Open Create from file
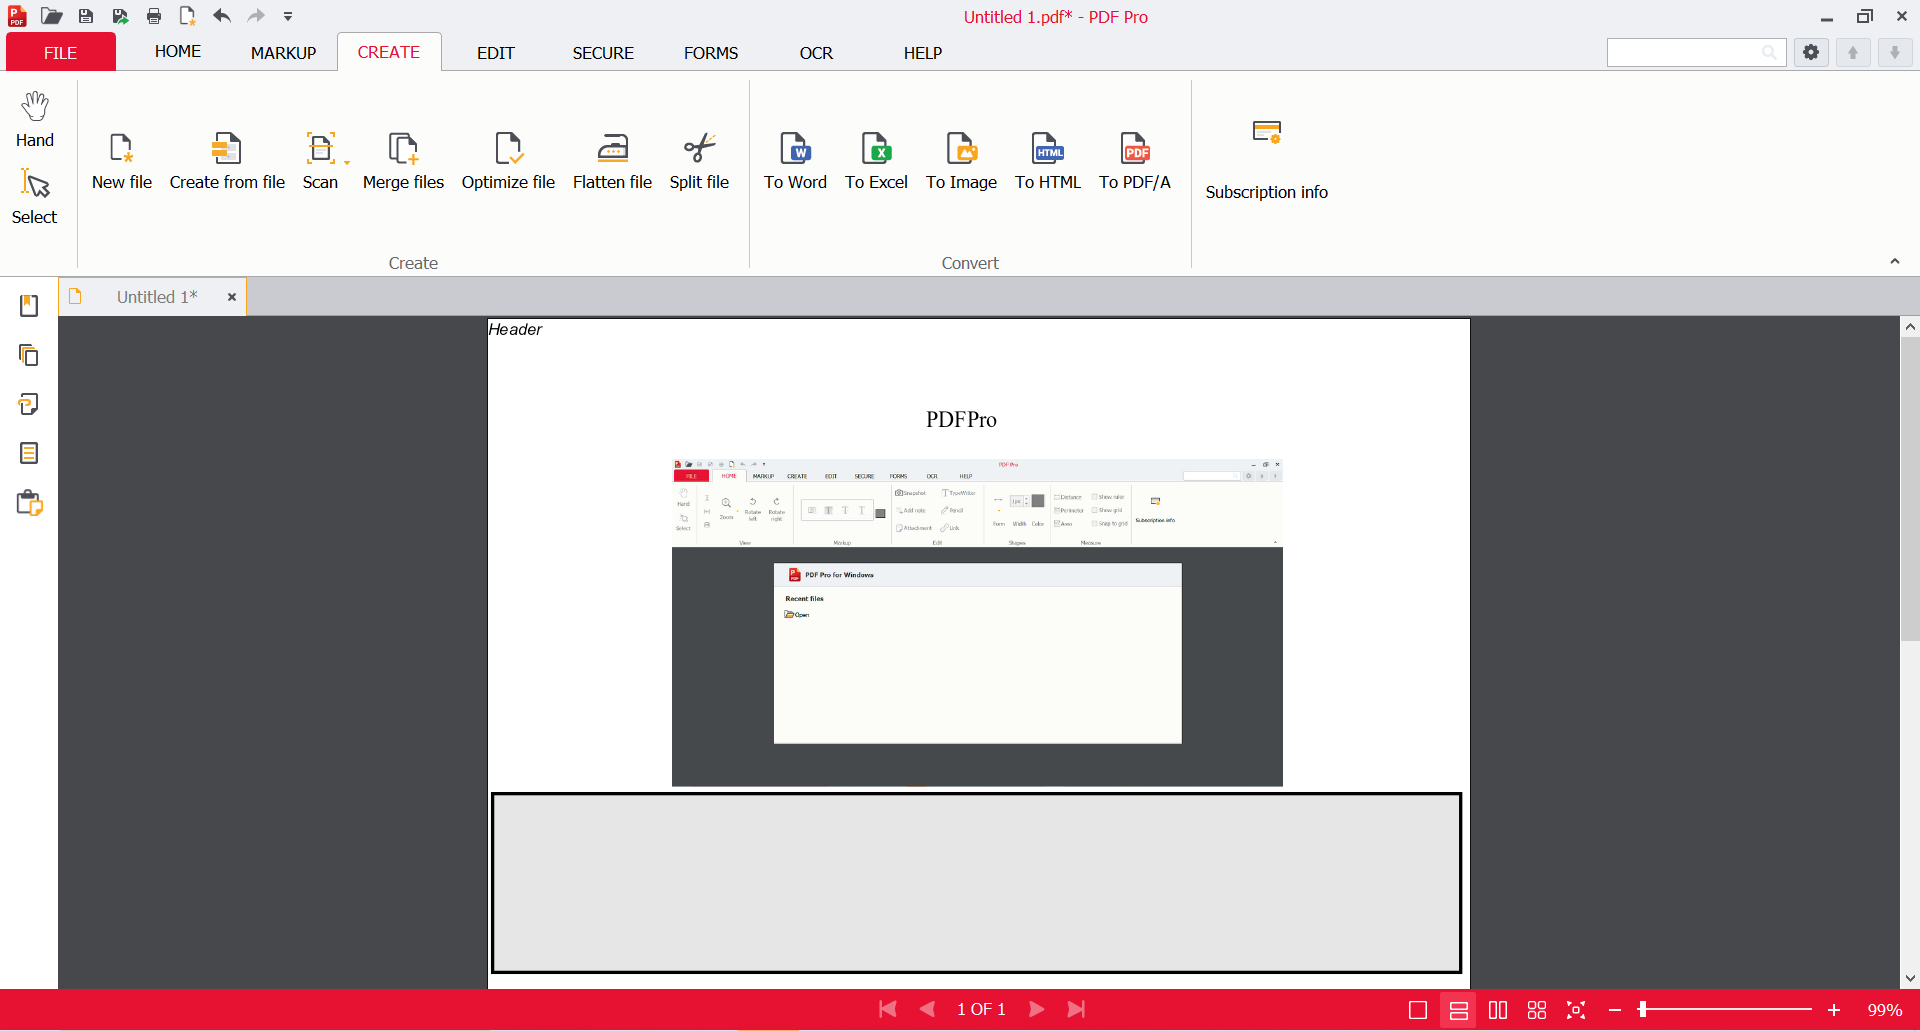Image resolution: width=1920 pixels, height=1031 pixels. click(x=227, y=161)
